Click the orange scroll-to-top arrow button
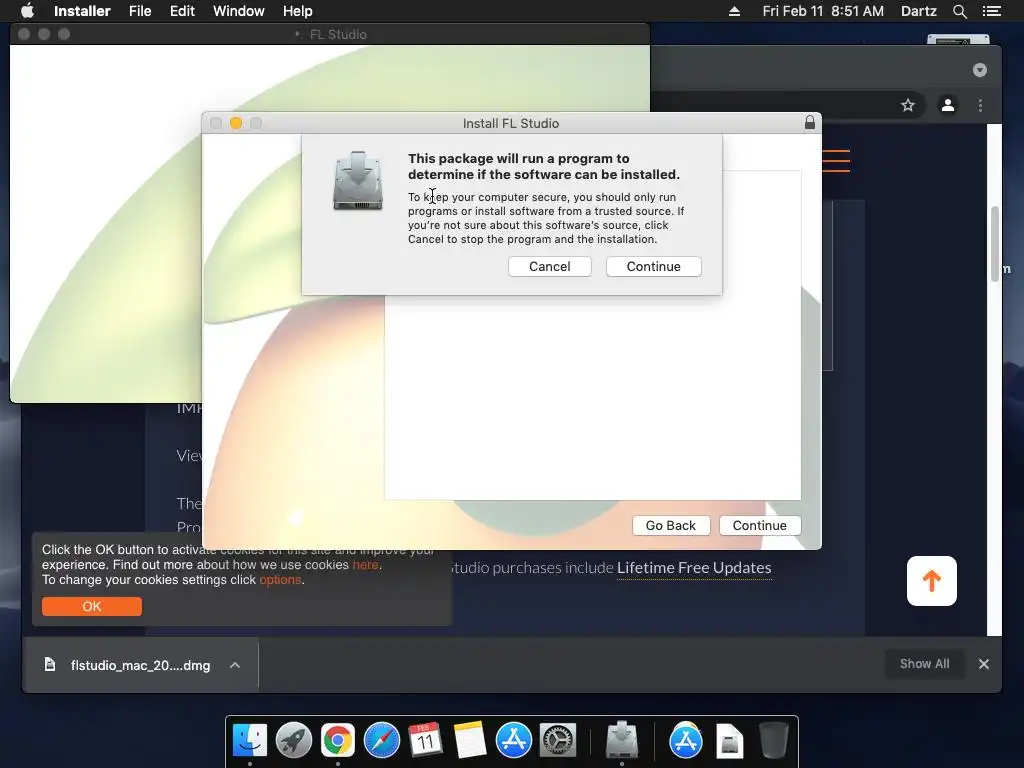The height and width of the screenshot is (768, 1024). click(x=932, y=581)
